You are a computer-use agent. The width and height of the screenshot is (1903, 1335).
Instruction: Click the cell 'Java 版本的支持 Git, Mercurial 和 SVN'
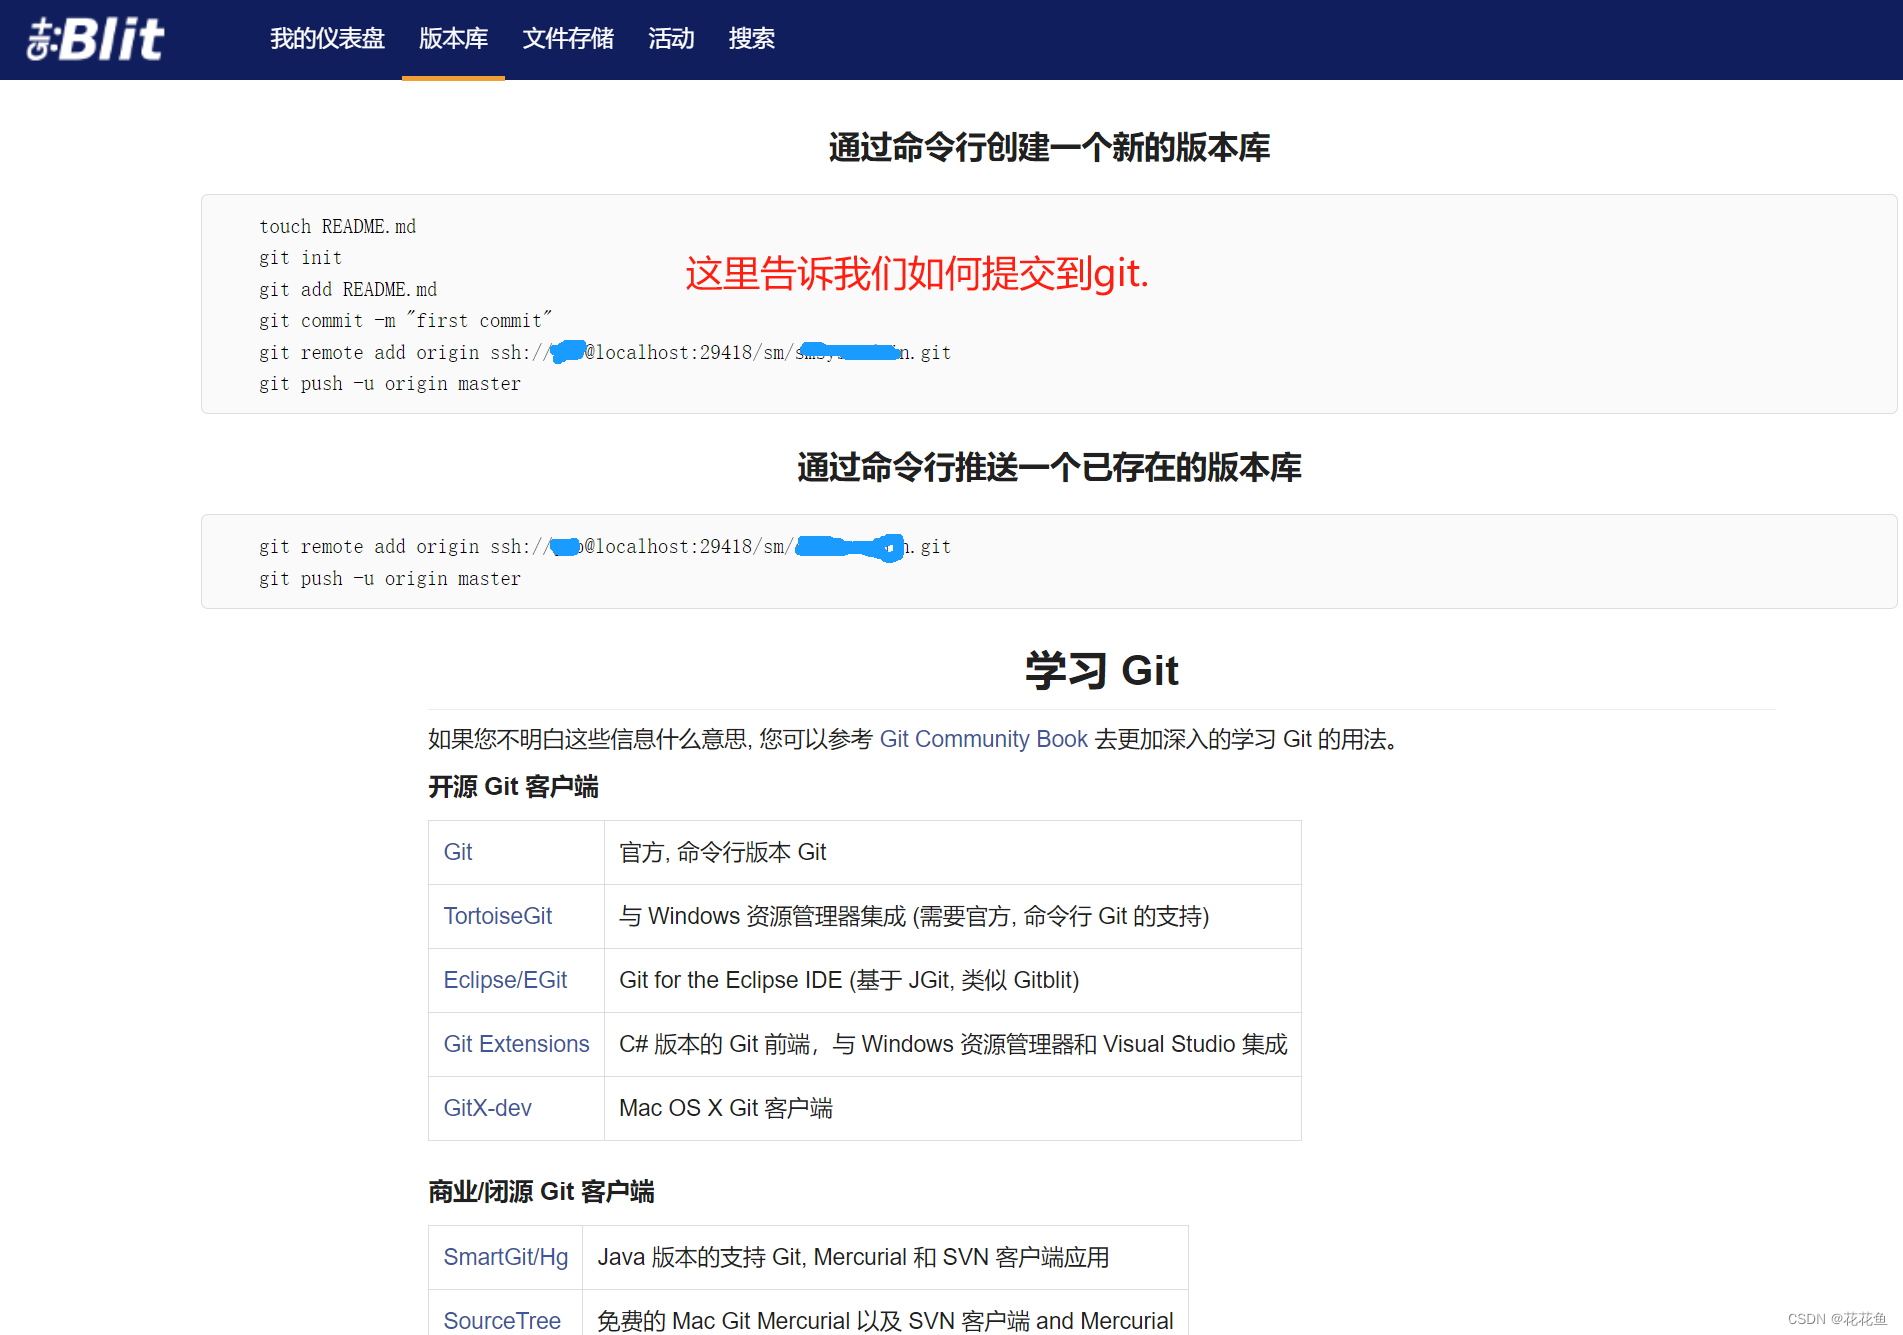[x=885, y=1257]
